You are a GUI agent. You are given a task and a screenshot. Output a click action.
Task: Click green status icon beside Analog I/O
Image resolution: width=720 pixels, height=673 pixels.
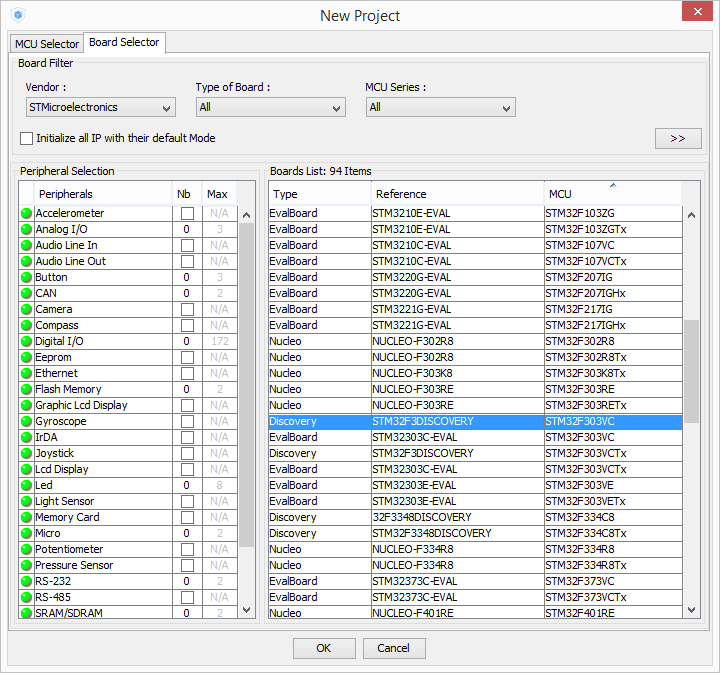click(x=27, y=230)
